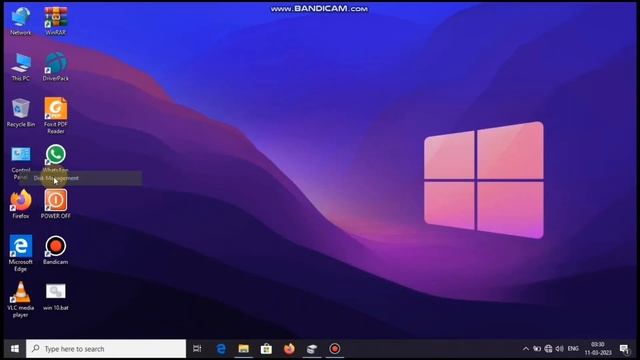Open the Disk Management taskbar app
The width and height of the screenshot is (640, 360).
click(x=312, y=349)
